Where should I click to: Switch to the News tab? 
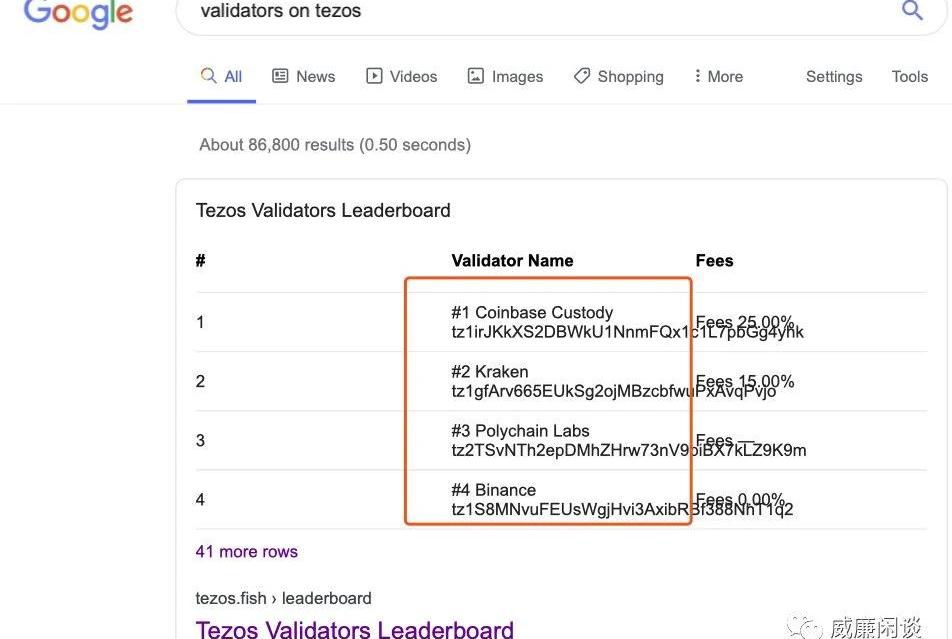tap(304, 77)
